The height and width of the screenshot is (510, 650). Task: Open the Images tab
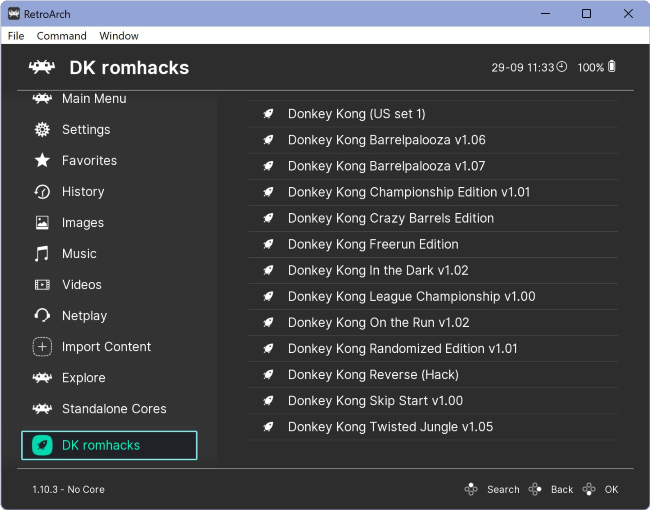(109, 223)
